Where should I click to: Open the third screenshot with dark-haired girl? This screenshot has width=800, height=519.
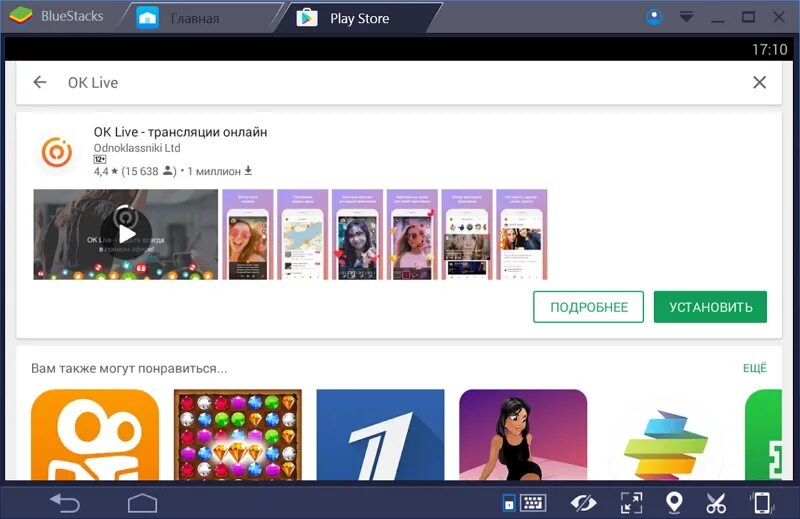pos(357,234)
